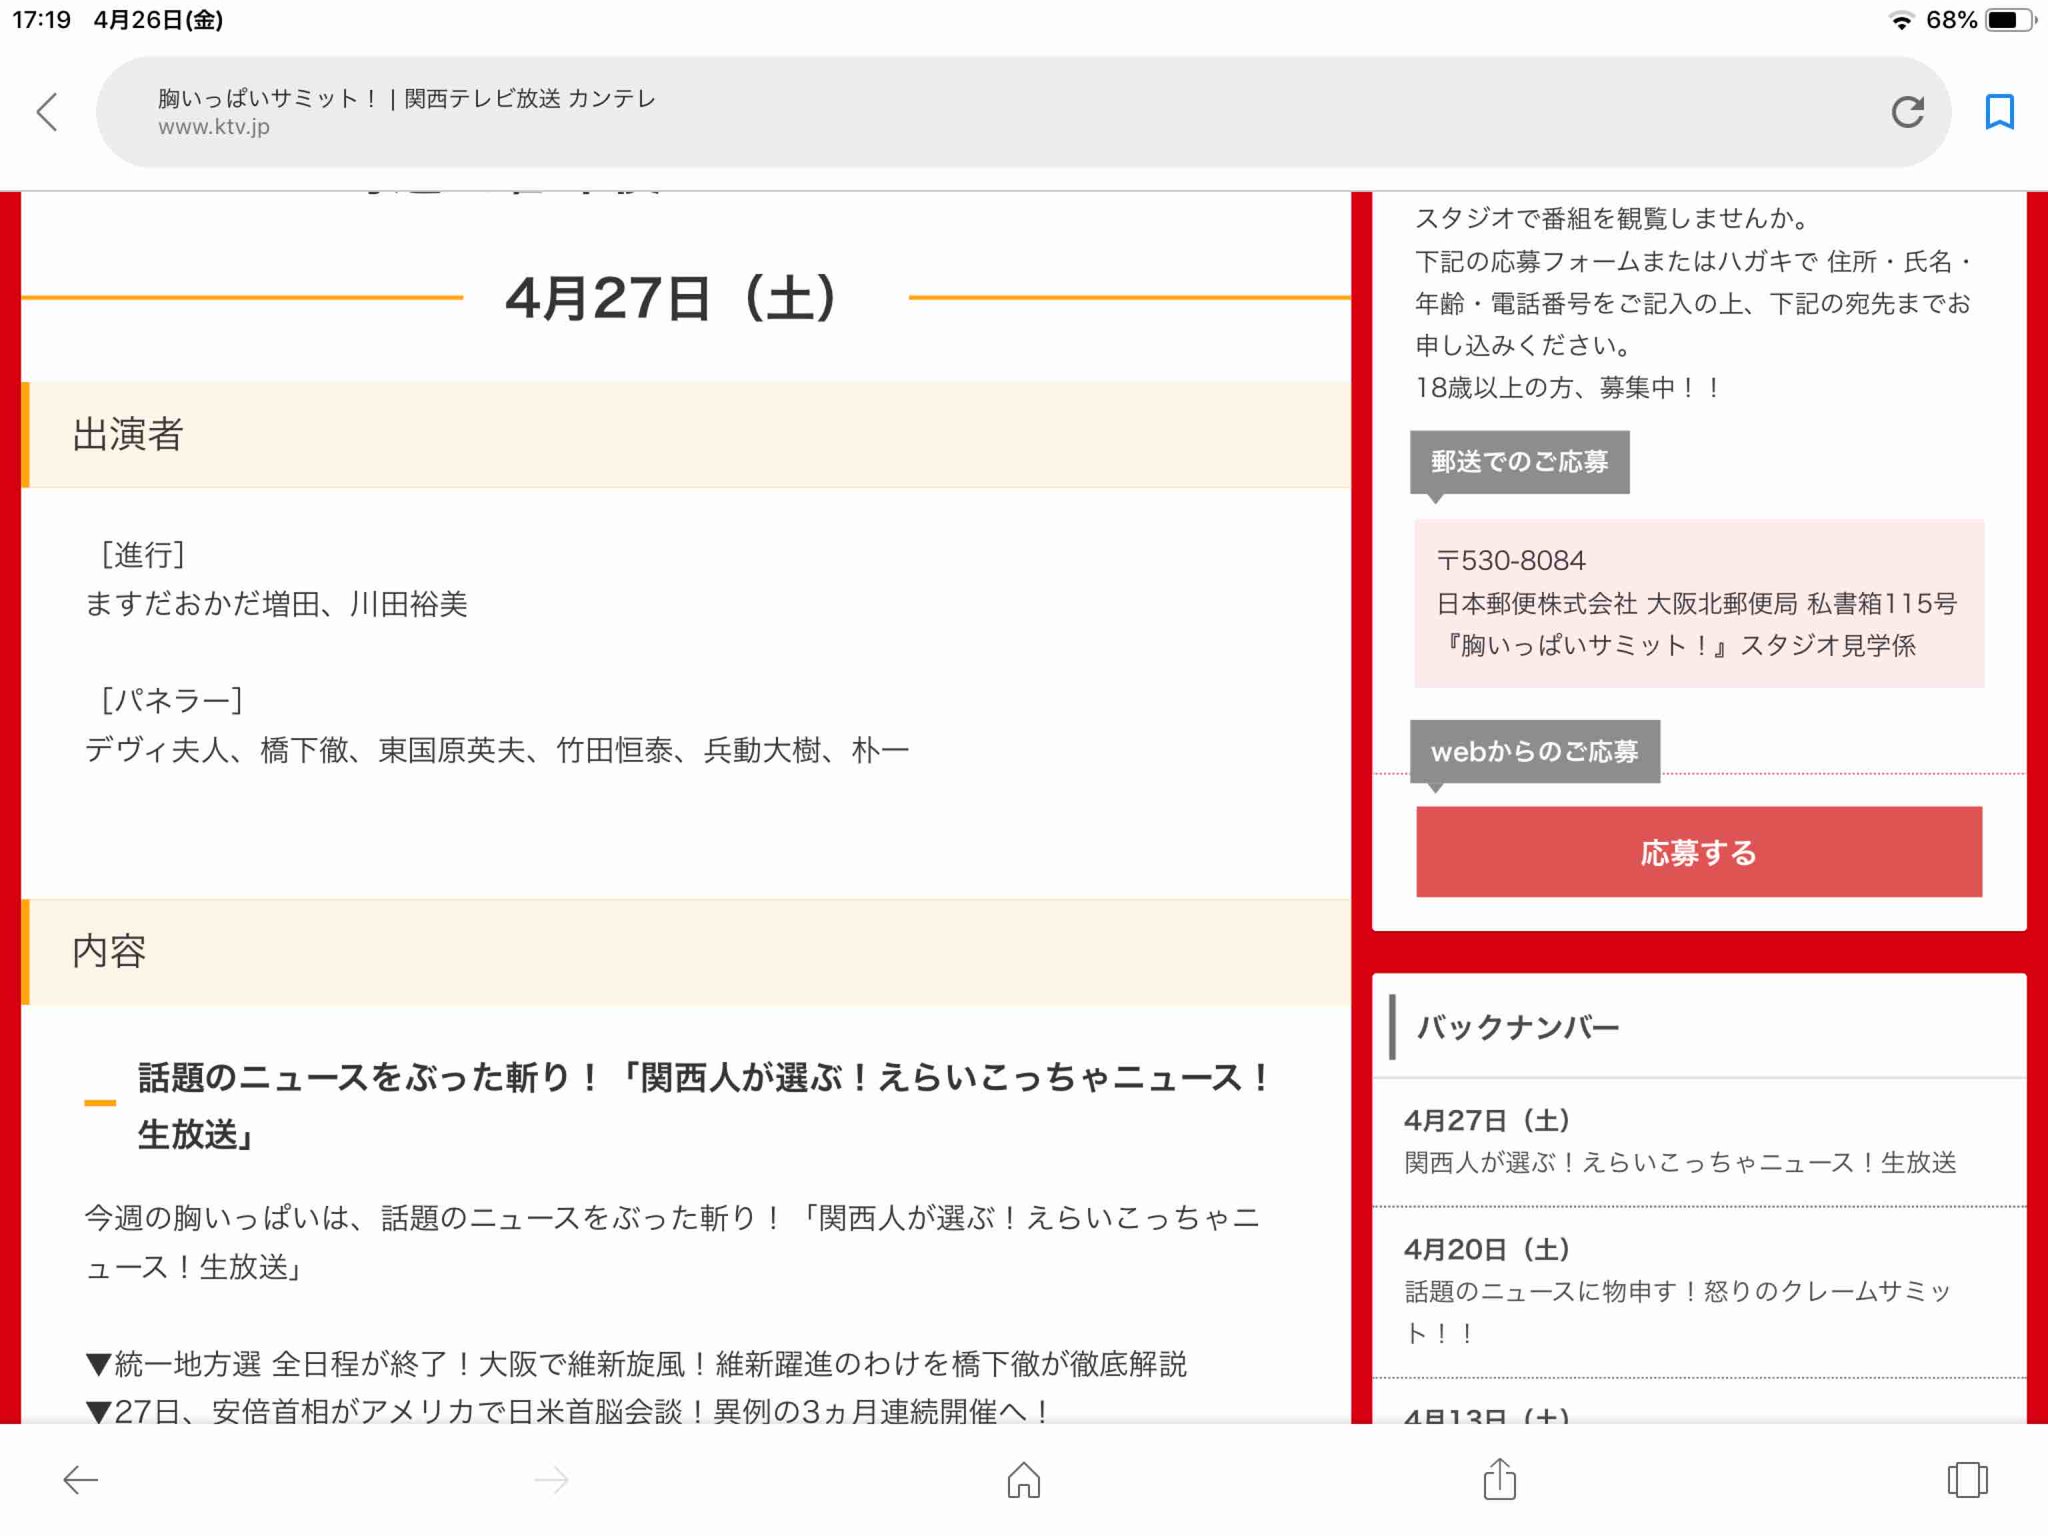Open 4月27日 backnumber entry
Image resolution: width=2048 pixels, height=1536 pixels.
pos(1680,1142)
